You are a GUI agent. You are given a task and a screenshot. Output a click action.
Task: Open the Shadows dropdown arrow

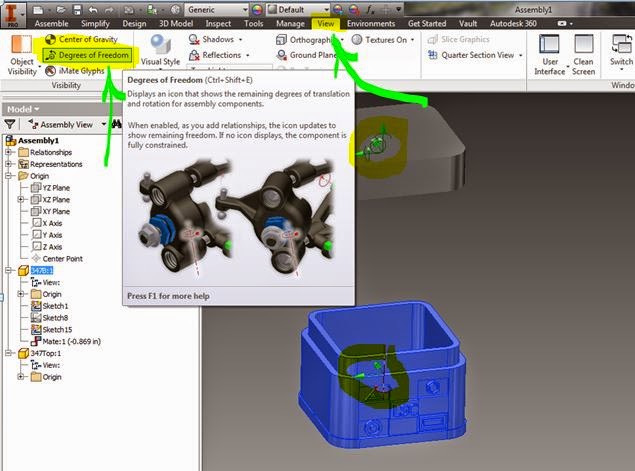coord(241,40)
